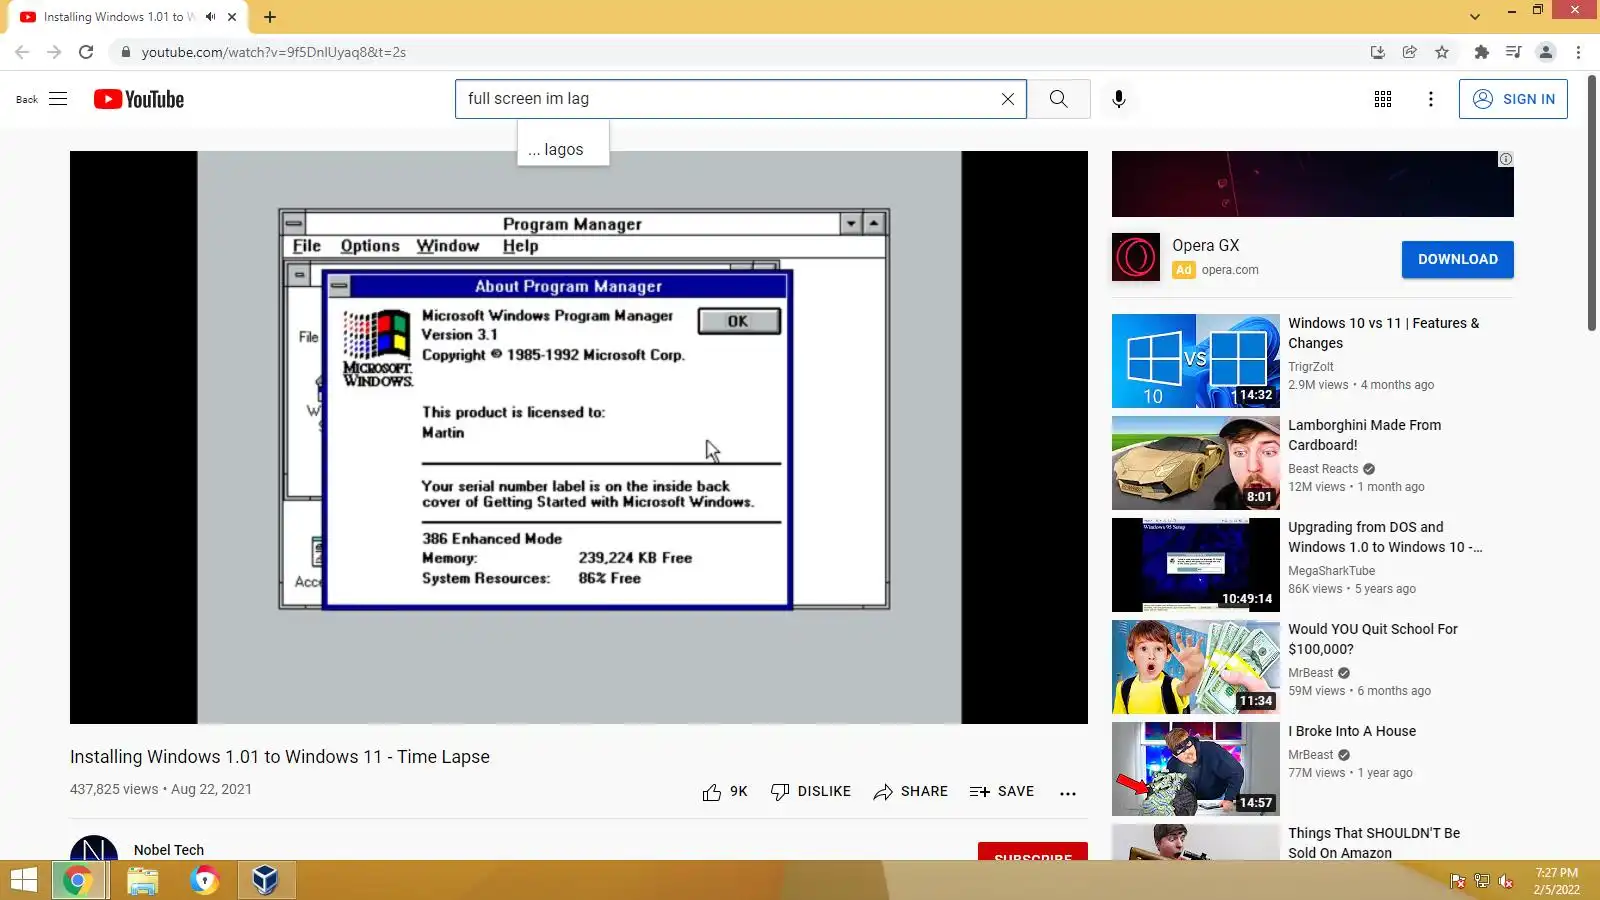Open the Would YOU Quit School thumbnail

(1196, 667)
